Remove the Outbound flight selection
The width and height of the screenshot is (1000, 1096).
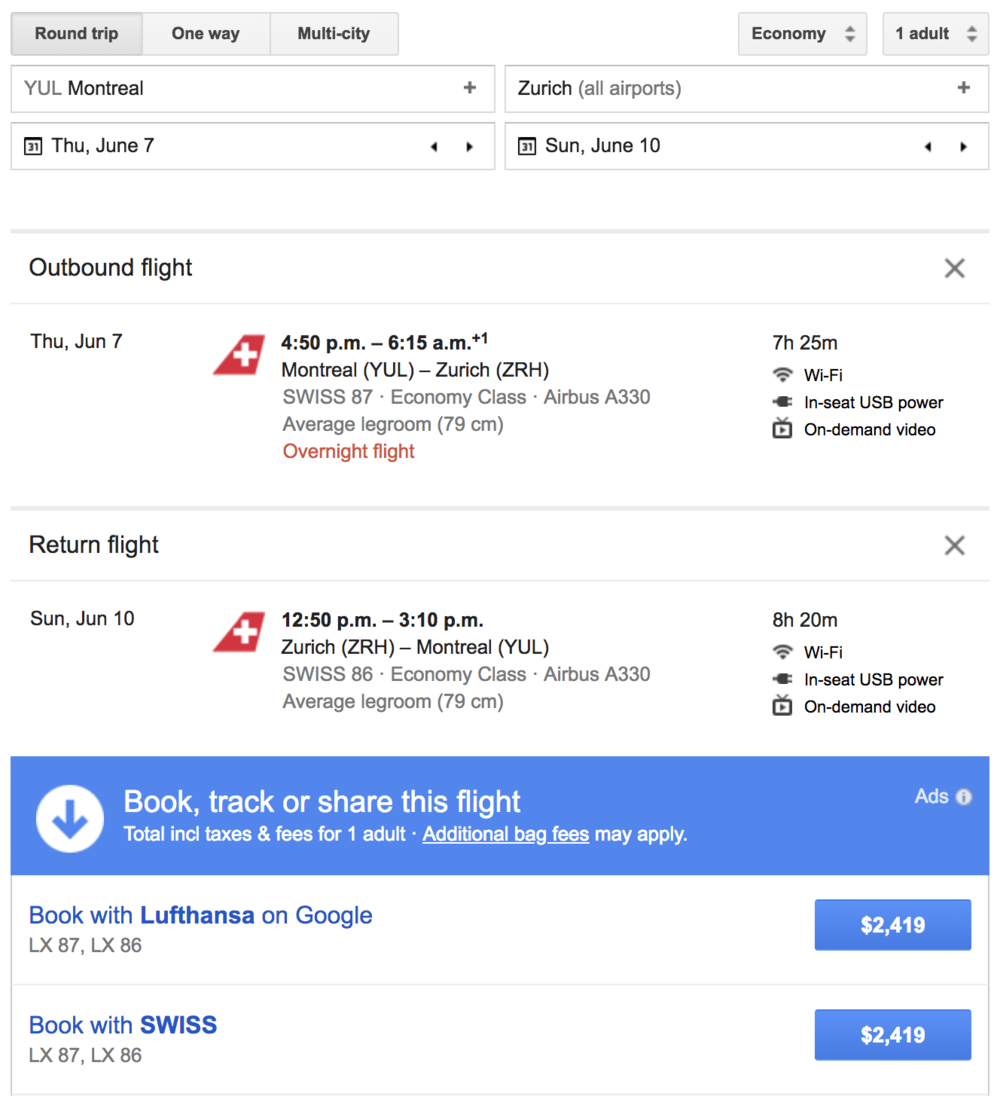tap(954, 268)
